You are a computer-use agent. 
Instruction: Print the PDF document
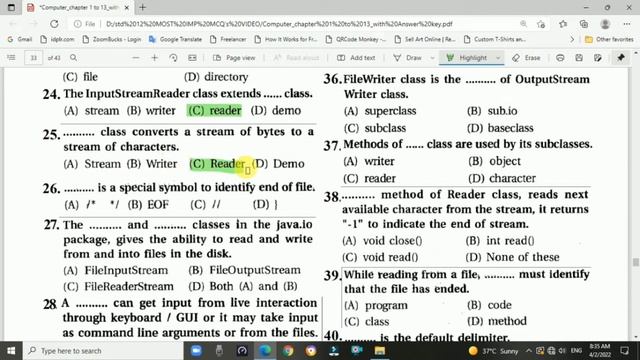pos(560,58)
